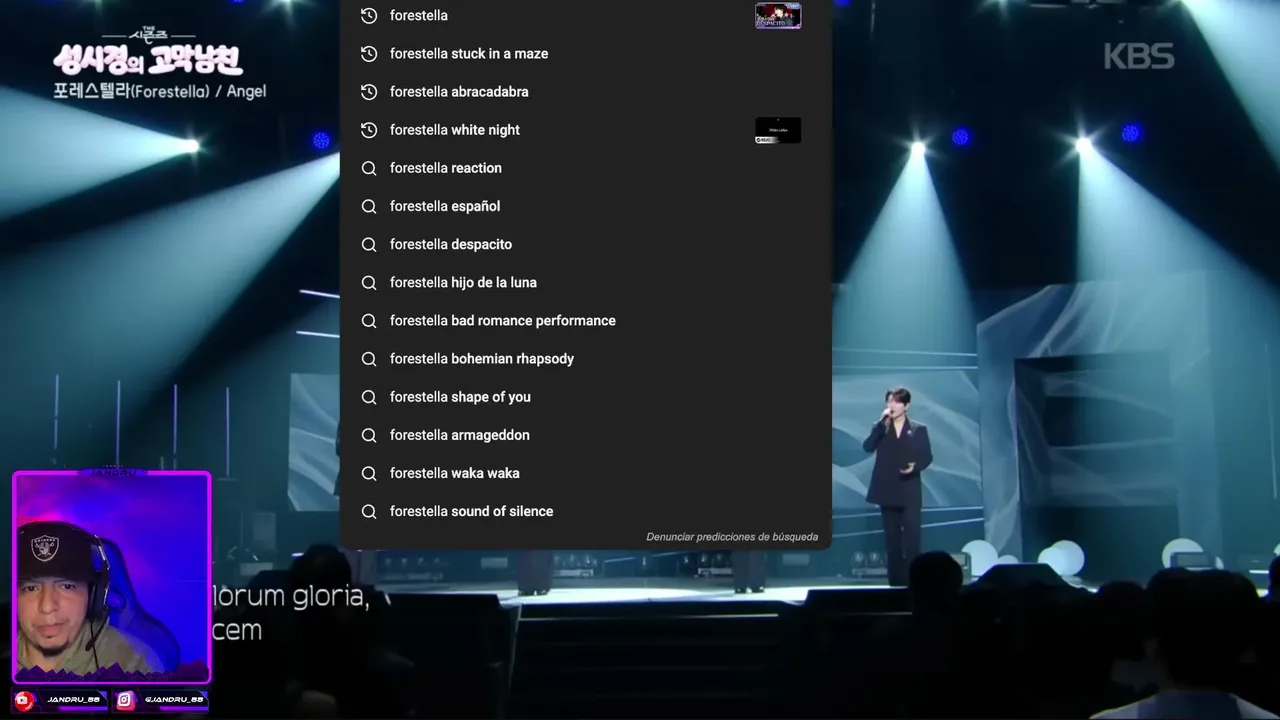Click 'Denunciar predicciones de búsqueda' link
Screen dimensions: 1280x720
click(732, 537)
